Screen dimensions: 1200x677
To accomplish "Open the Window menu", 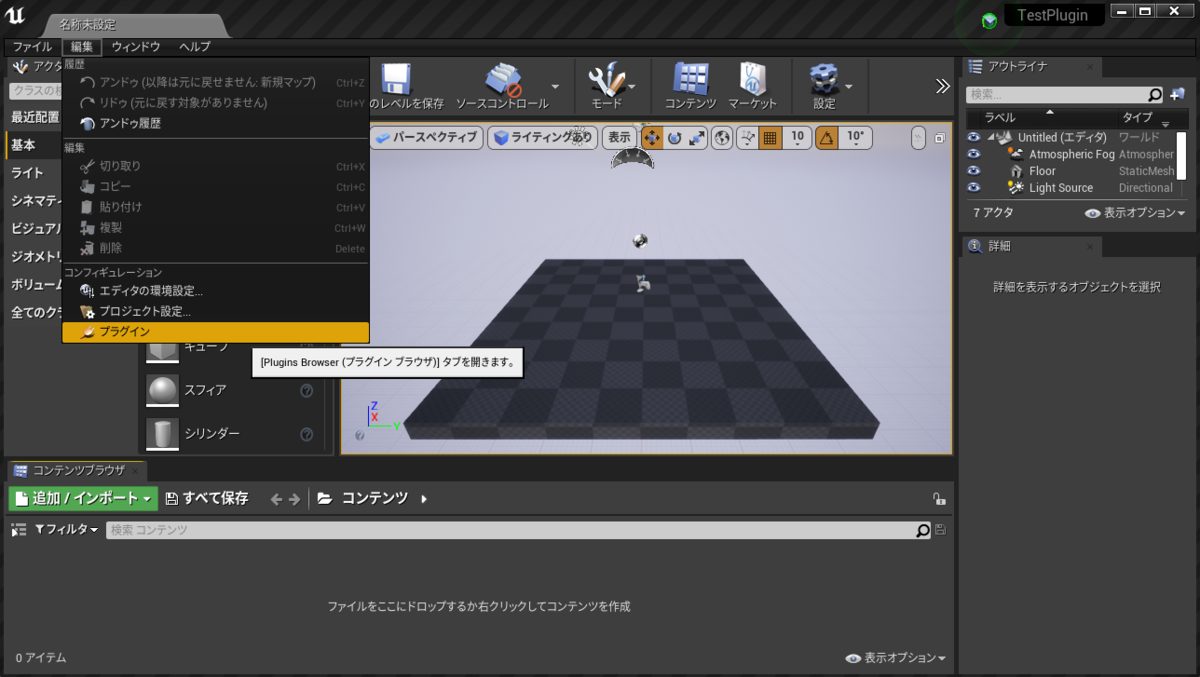I will click(x=136, y=47).
